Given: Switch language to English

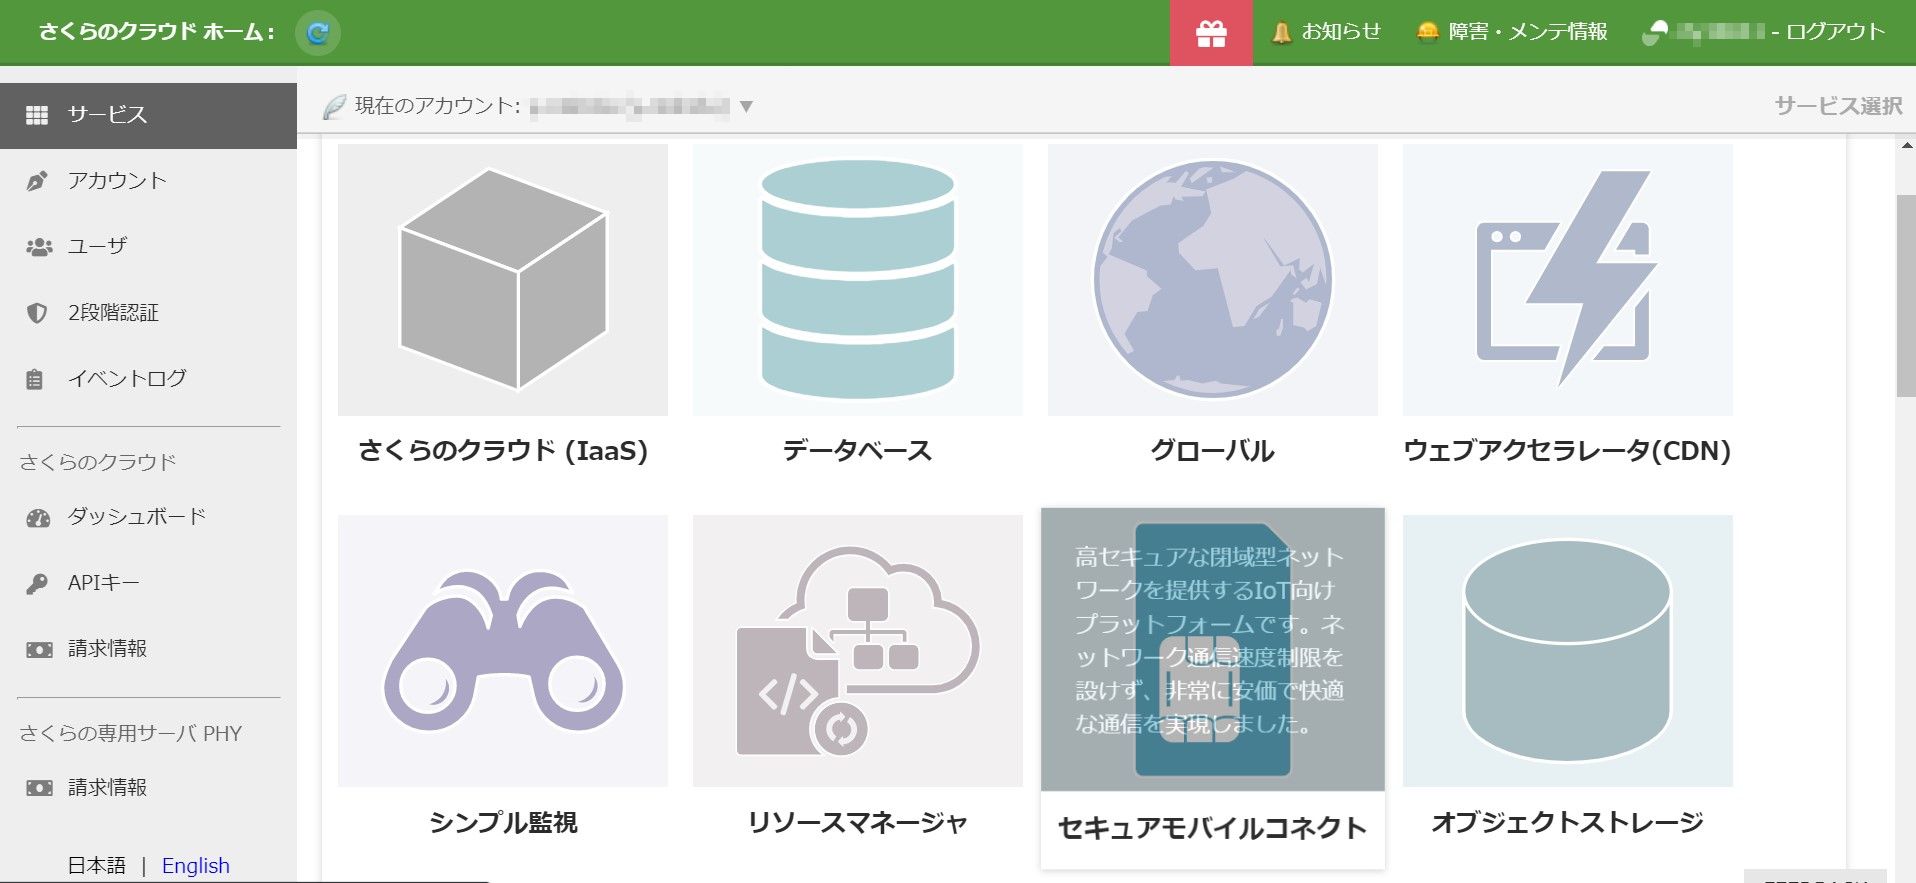Looking at the screenshot, I should tap(196, 865).
